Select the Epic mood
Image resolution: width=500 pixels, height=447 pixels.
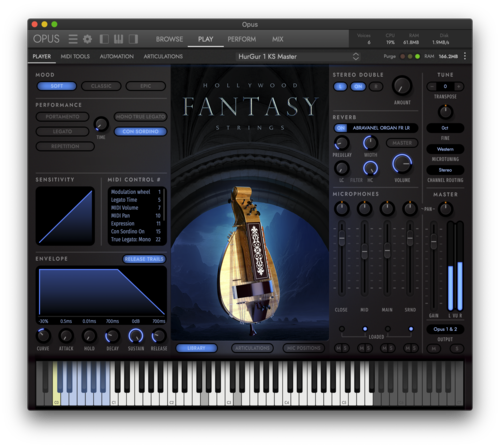pyautogui.click(x=146, y=86)
